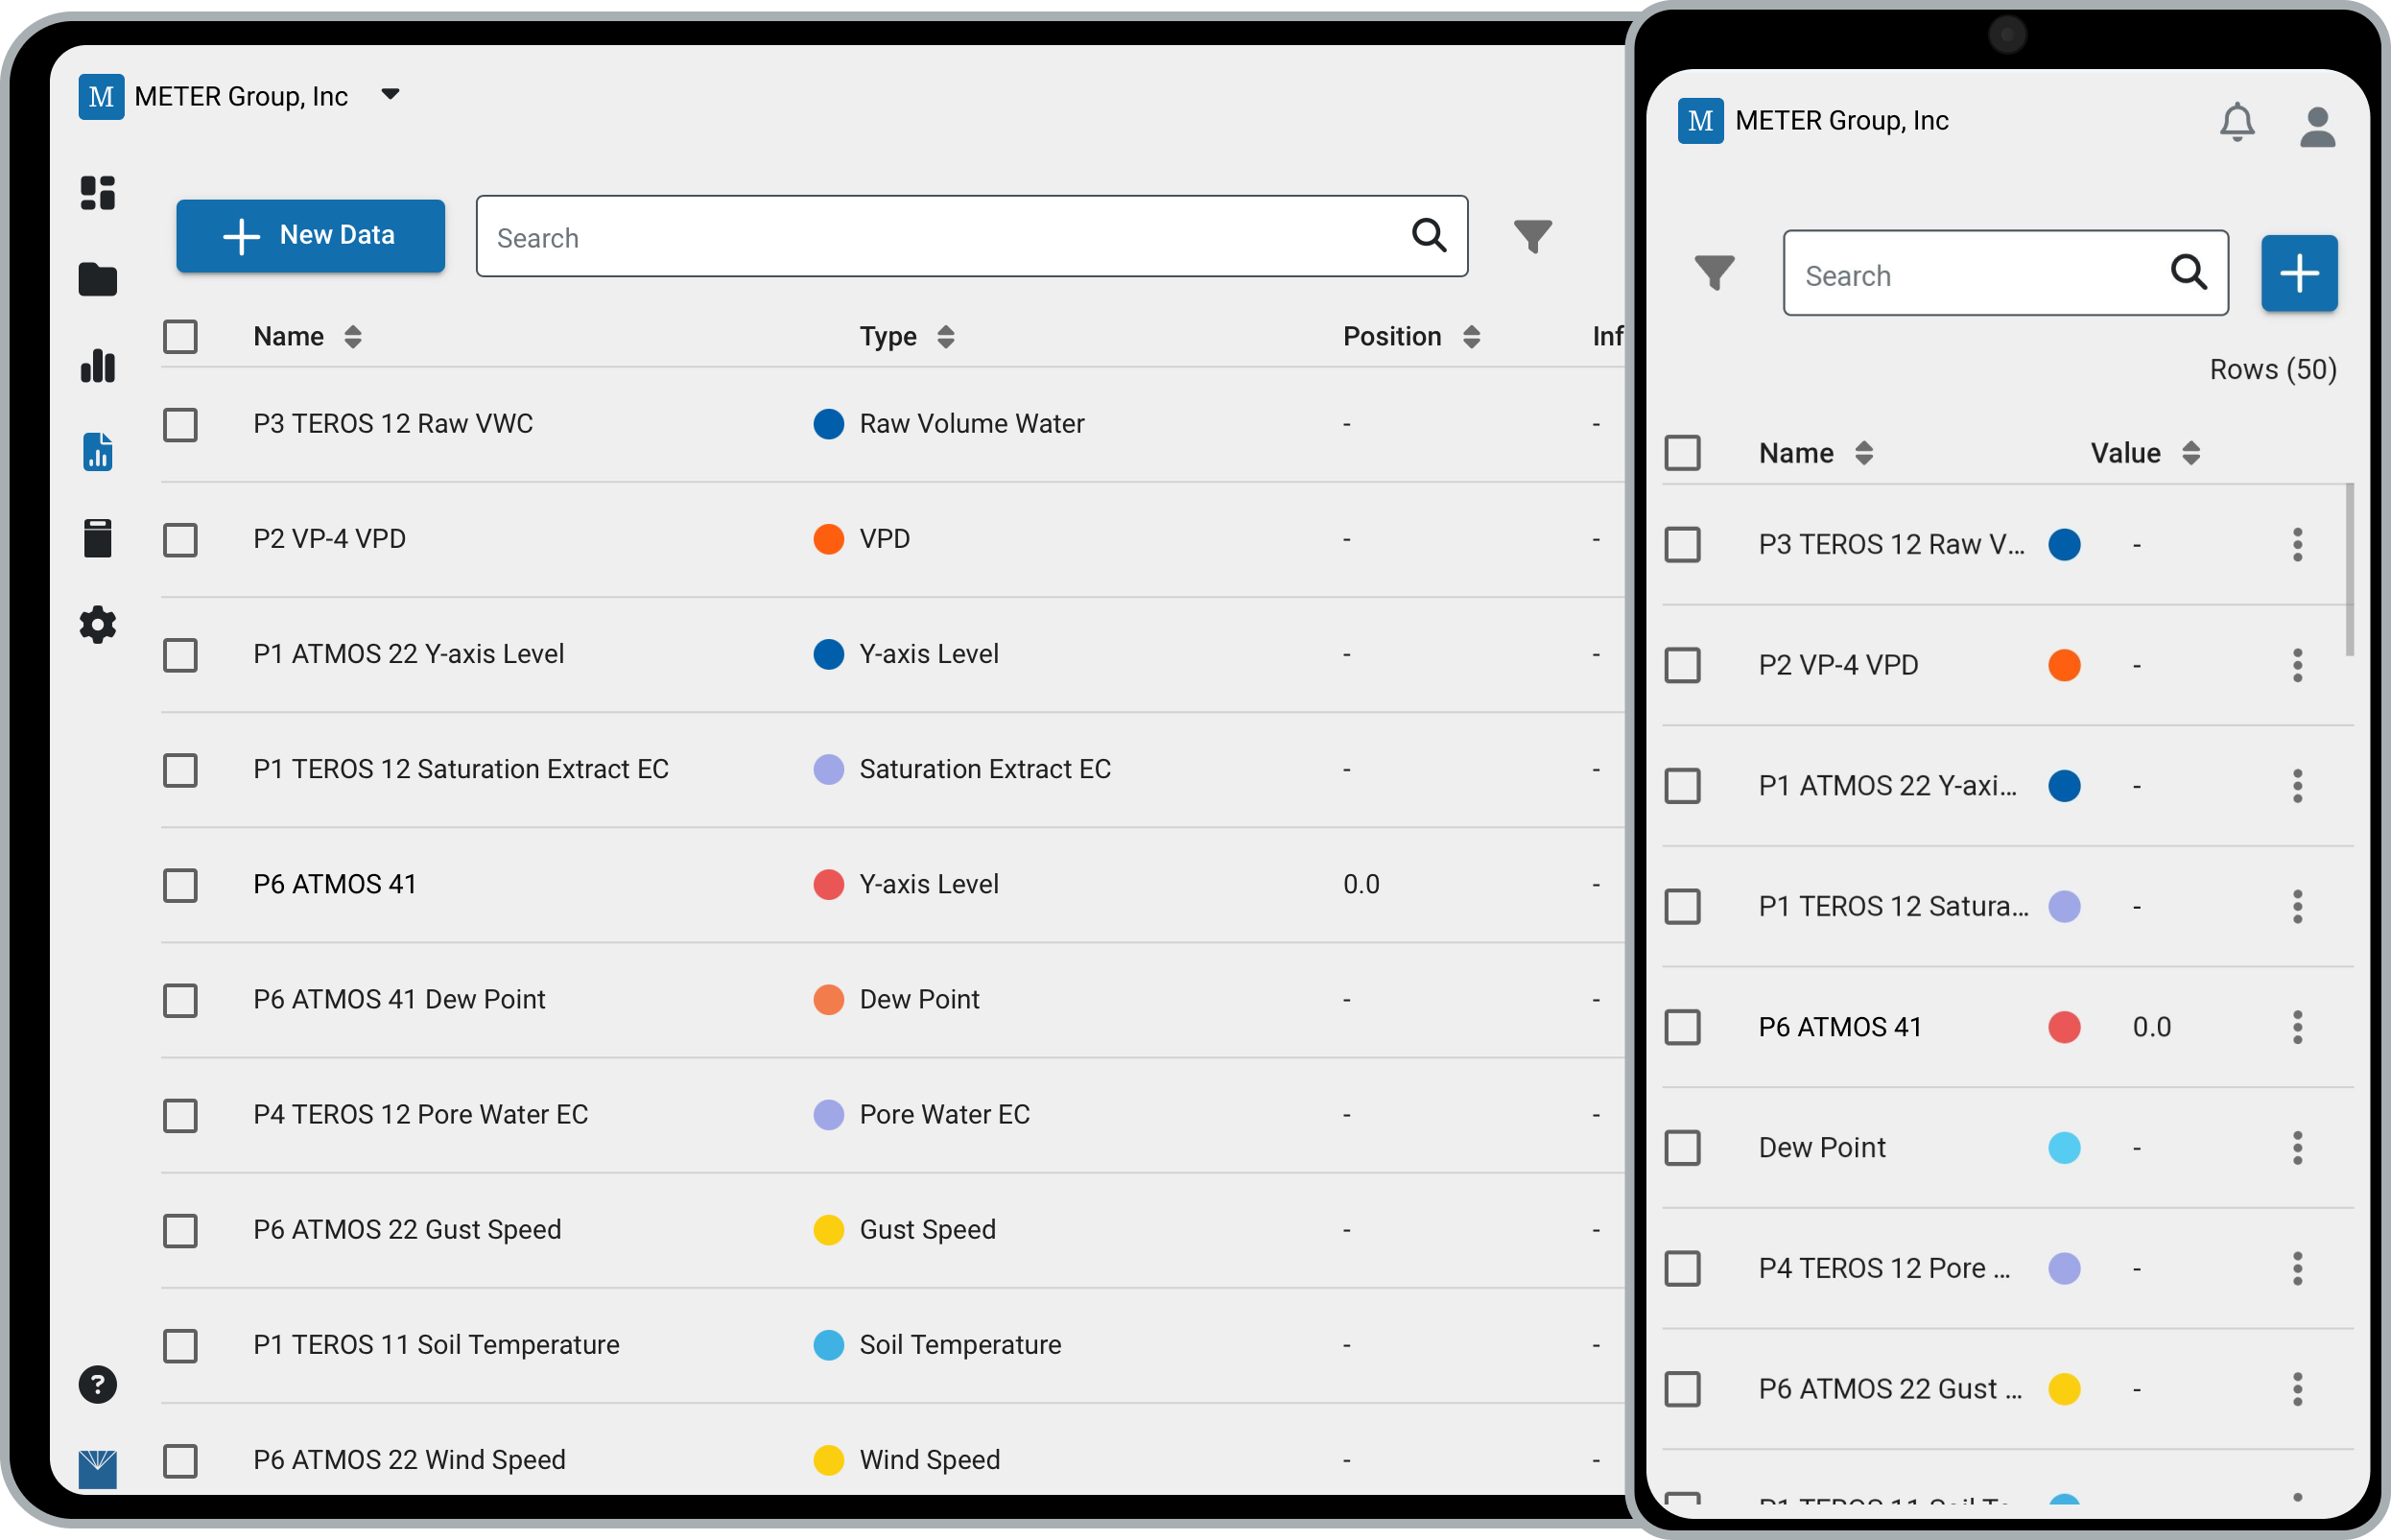Check P1 TEROS 12 Saturation Extract EC
Viewport: 2391px width, 1540px height.
coord(180,770)
